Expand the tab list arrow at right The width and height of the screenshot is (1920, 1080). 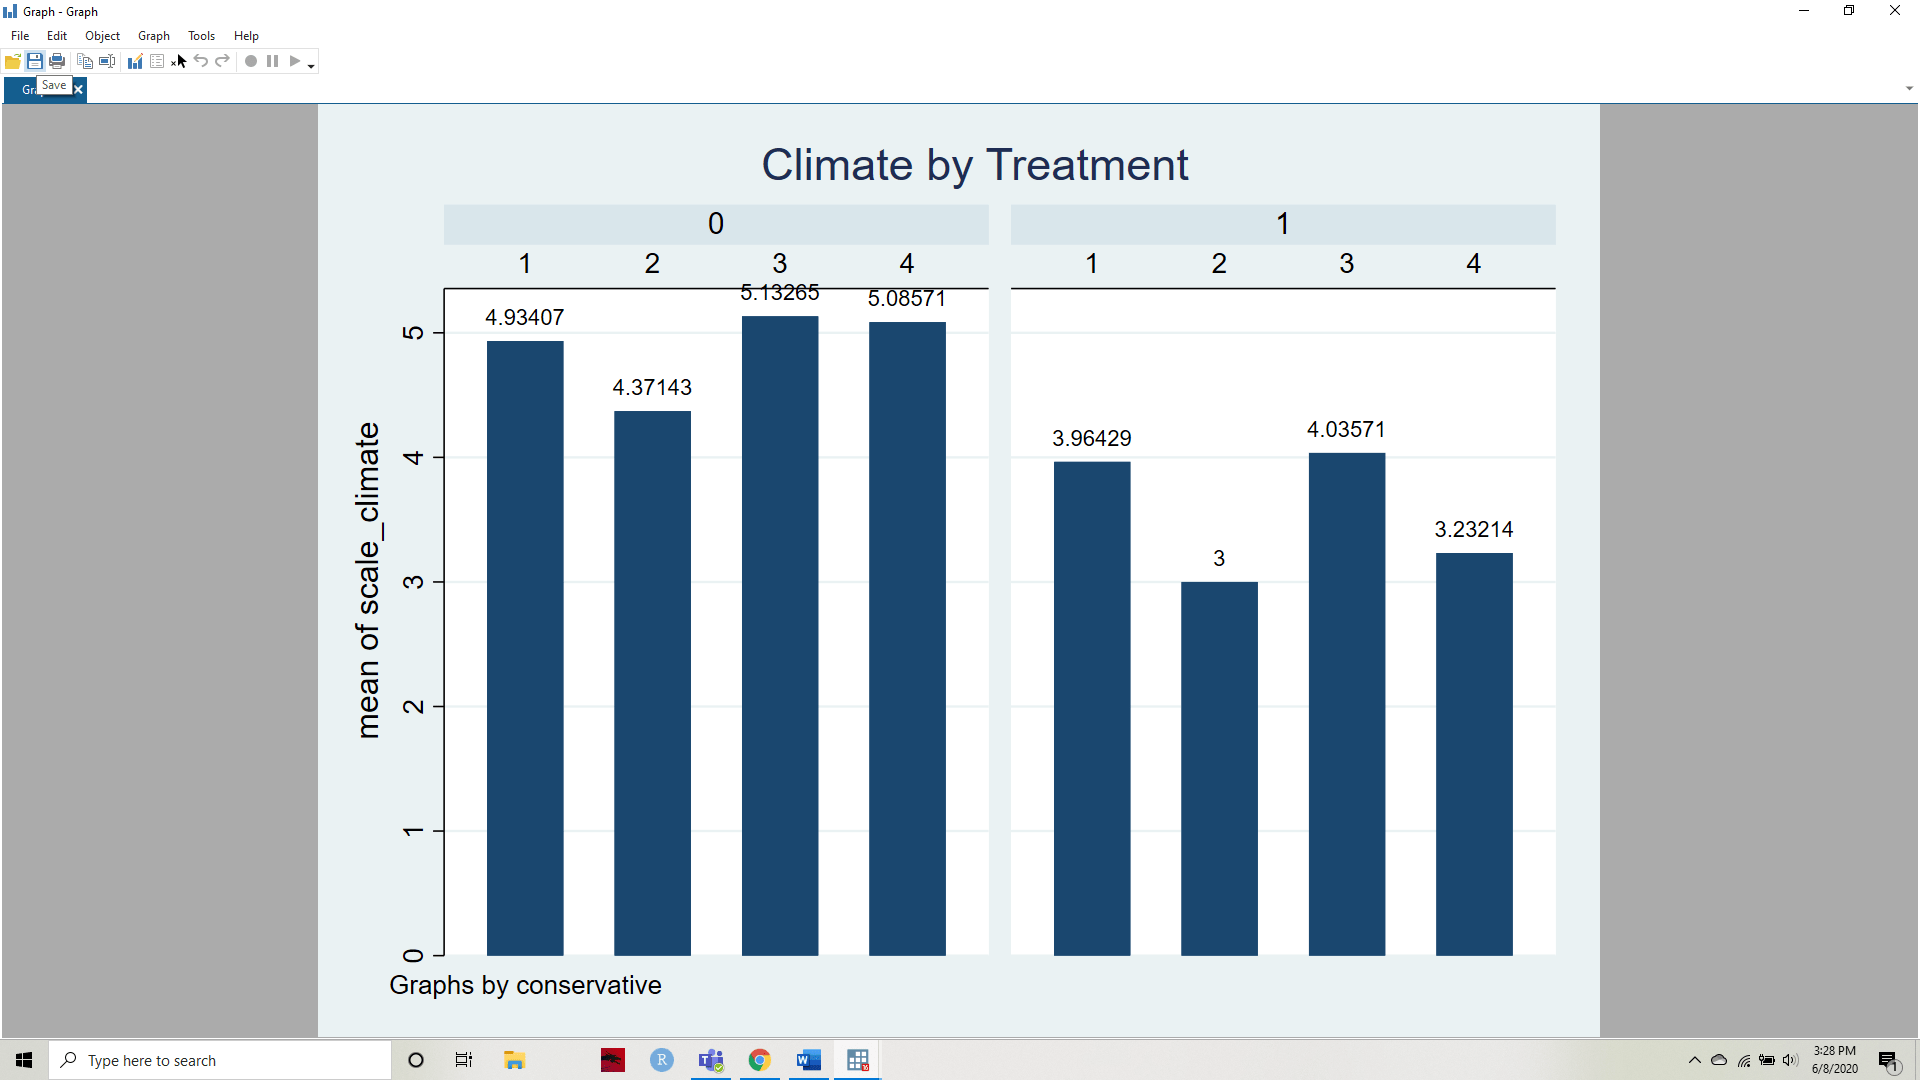[x=1909, y=89]
